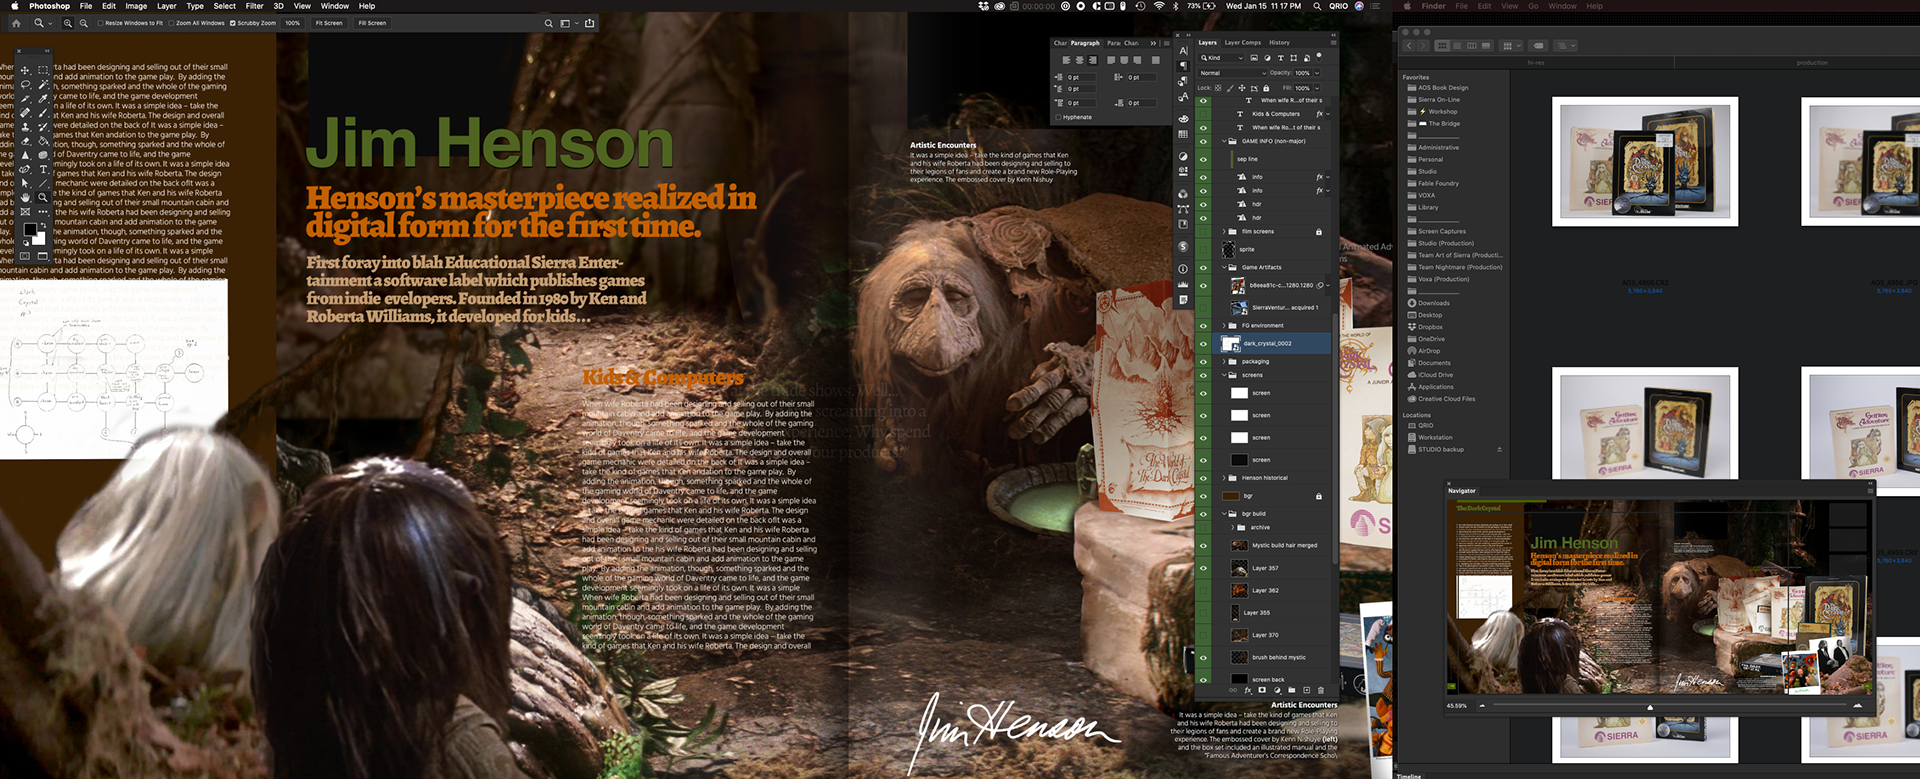Enable Zoom All Windows checkbox
Screen dimensions: 1920x779
coord(172,23)
